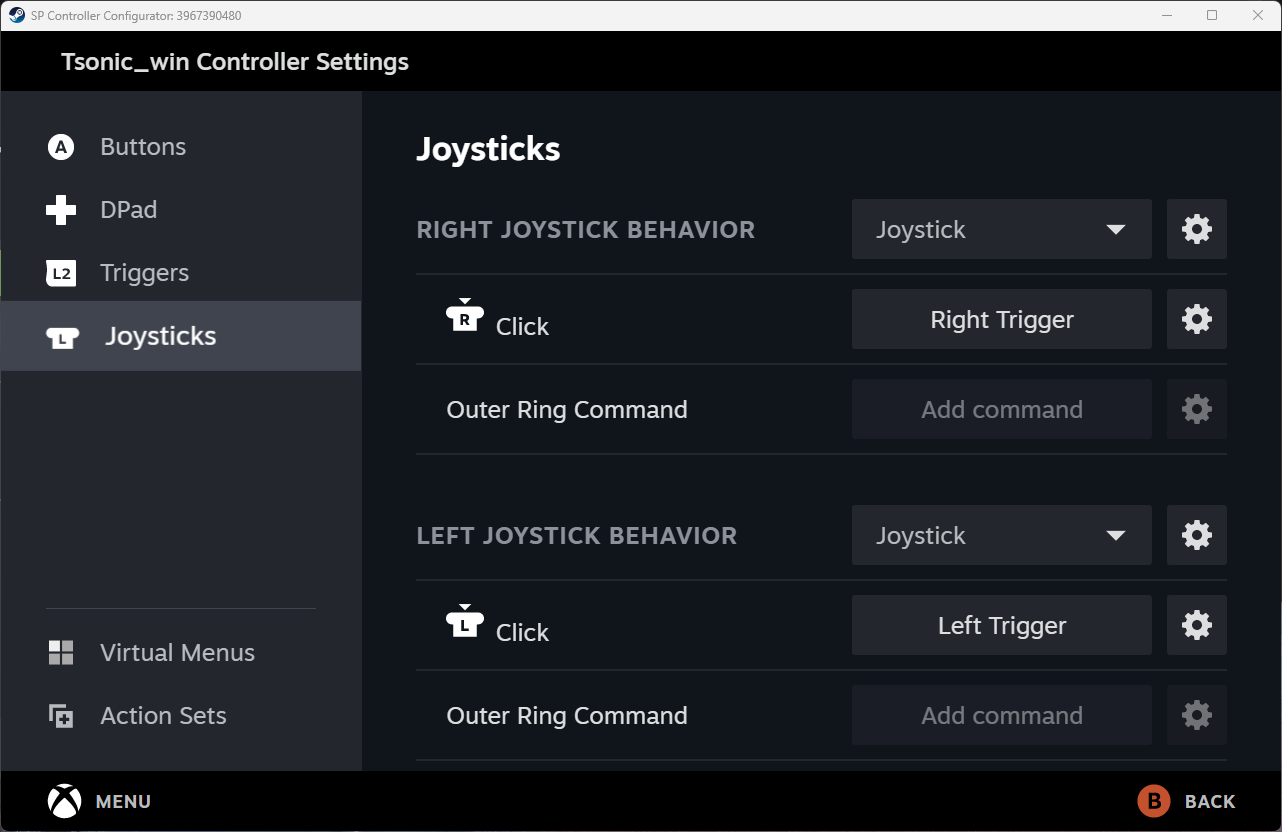Click the DPad plus icon in sidebar
Screen dimensions: 1282x832
pos(60,209)
